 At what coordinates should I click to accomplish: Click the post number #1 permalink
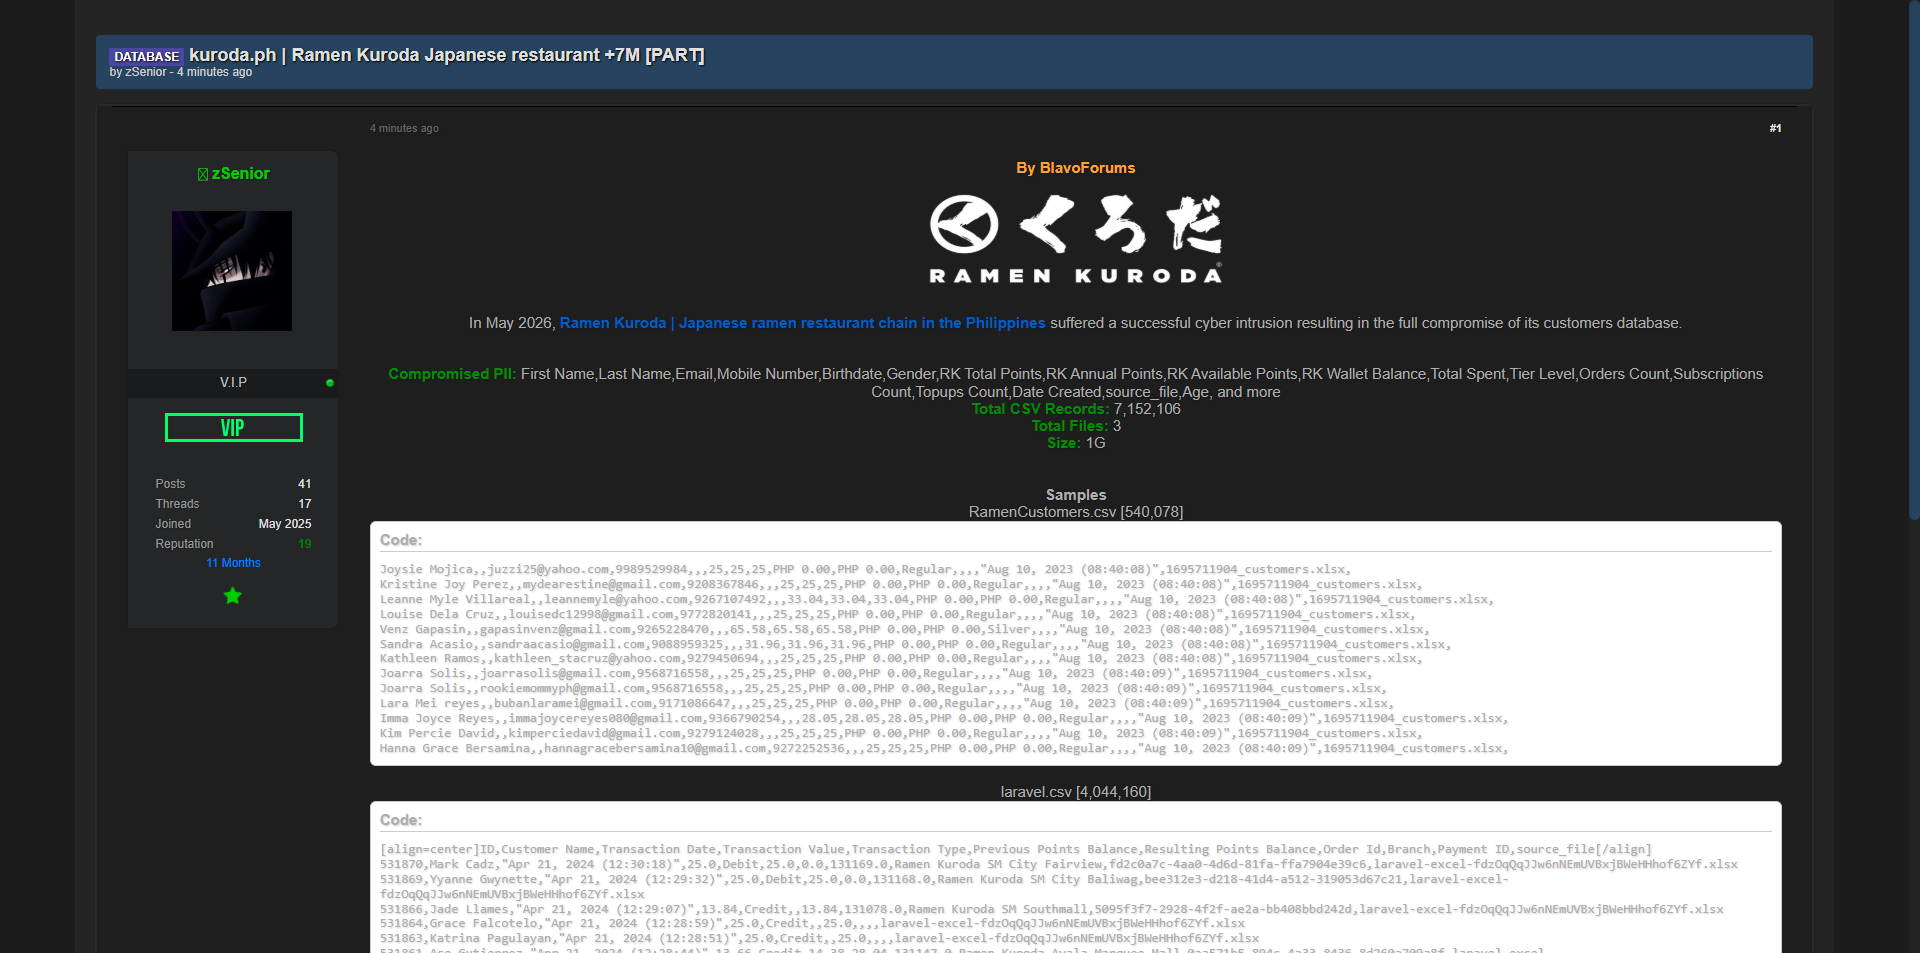pyautogui.click(x=1775, y=128)
